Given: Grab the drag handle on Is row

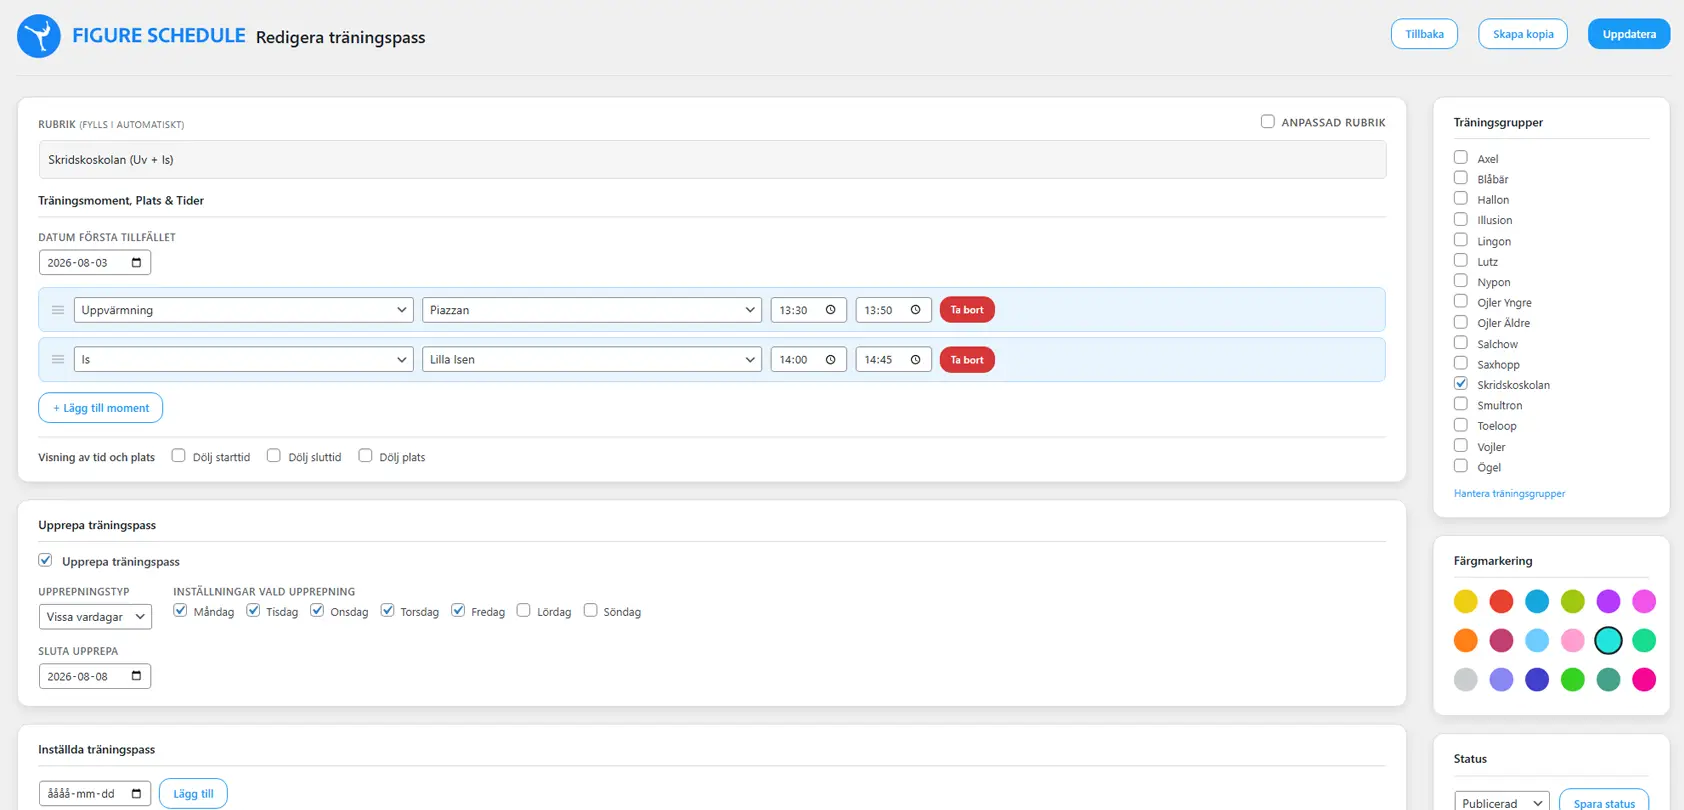Looking at the screenshot, I should [58, 360].
